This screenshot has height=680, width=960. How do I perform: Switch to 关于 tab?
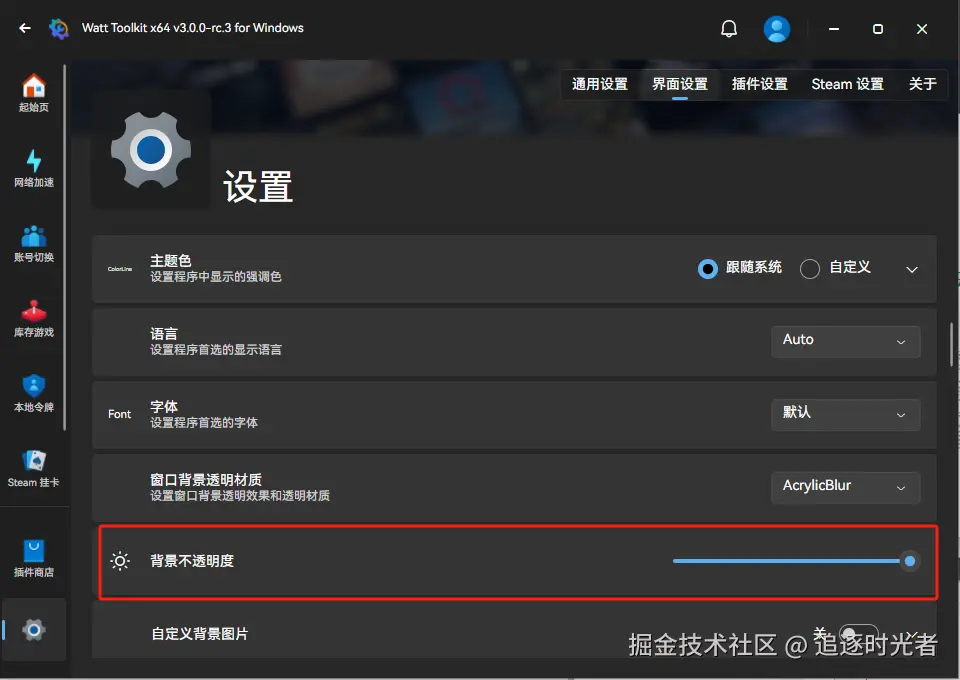[x=922, y=84]
